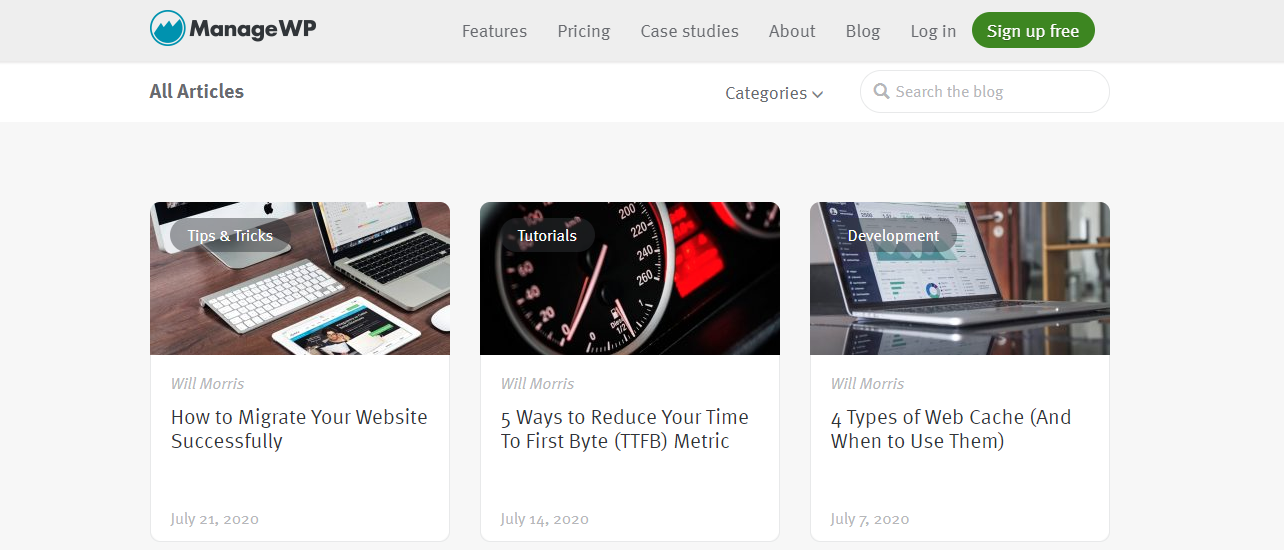Select the All Articles heading link
1284x550 pixels.
point(197,91)
